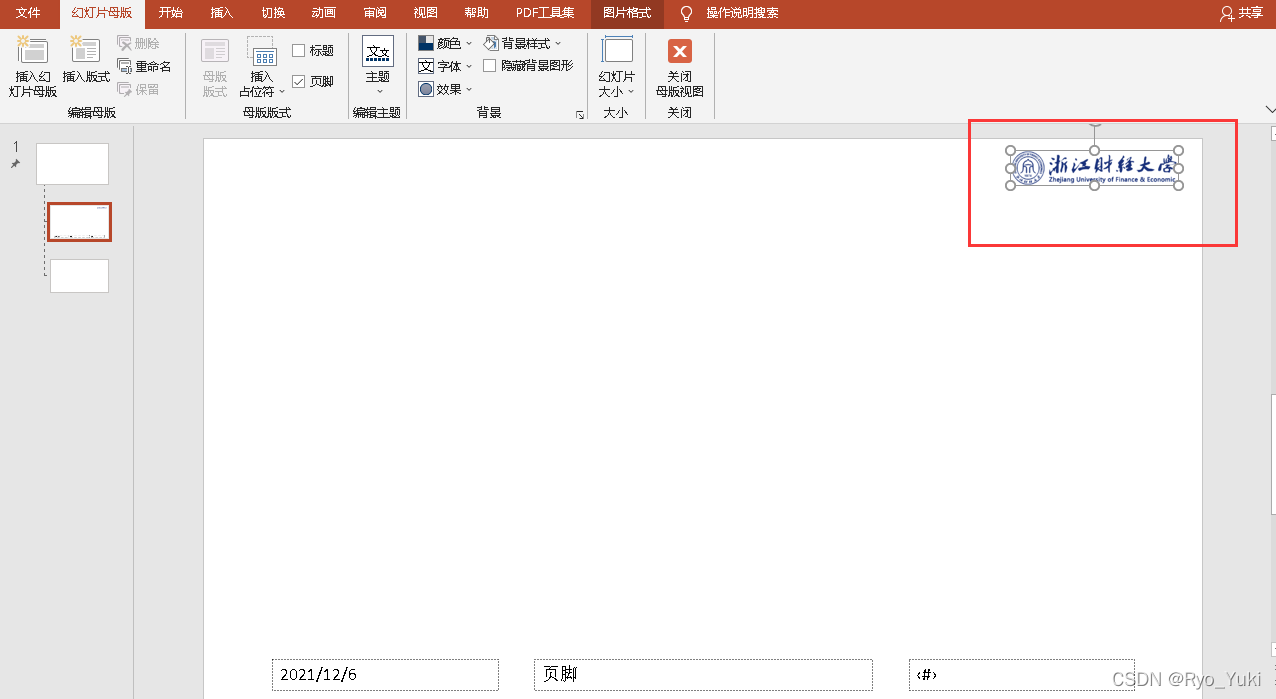Open the File (文件) tab

tap(28, 13)
